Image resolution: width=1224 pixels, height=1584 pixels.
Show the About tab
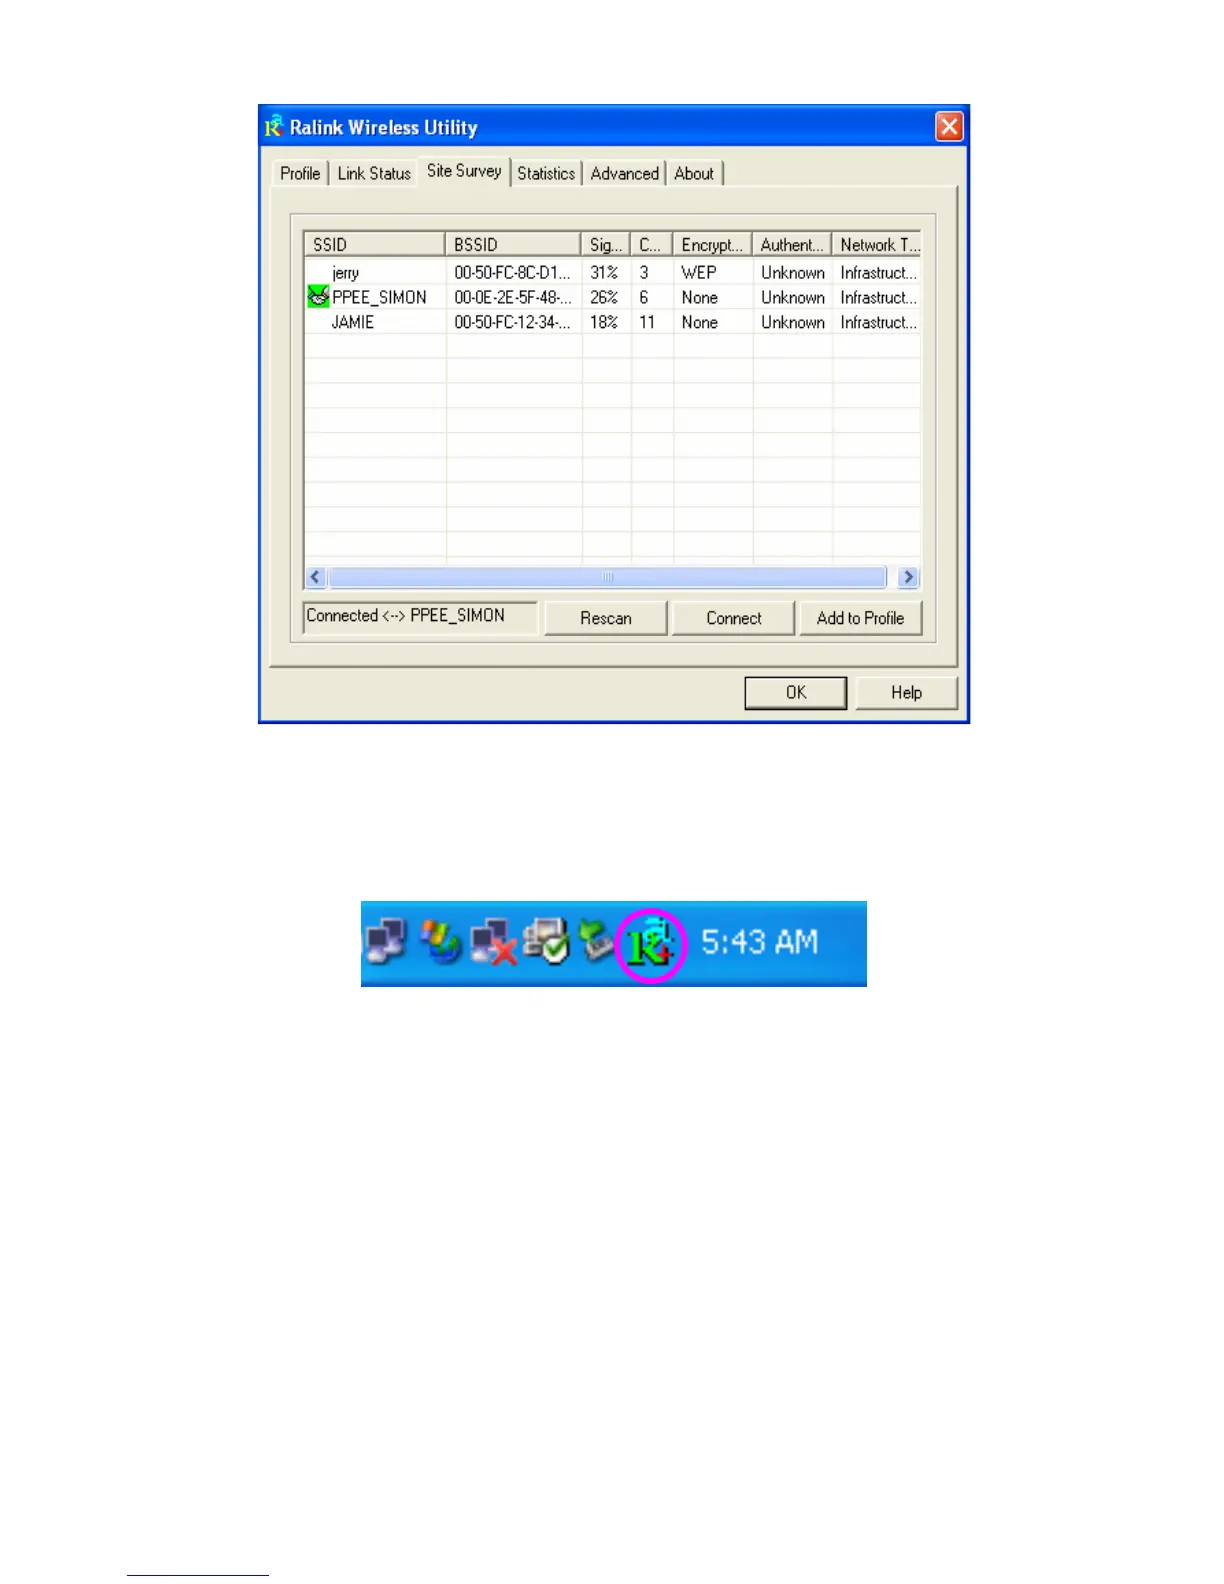[x=694, y=173]
